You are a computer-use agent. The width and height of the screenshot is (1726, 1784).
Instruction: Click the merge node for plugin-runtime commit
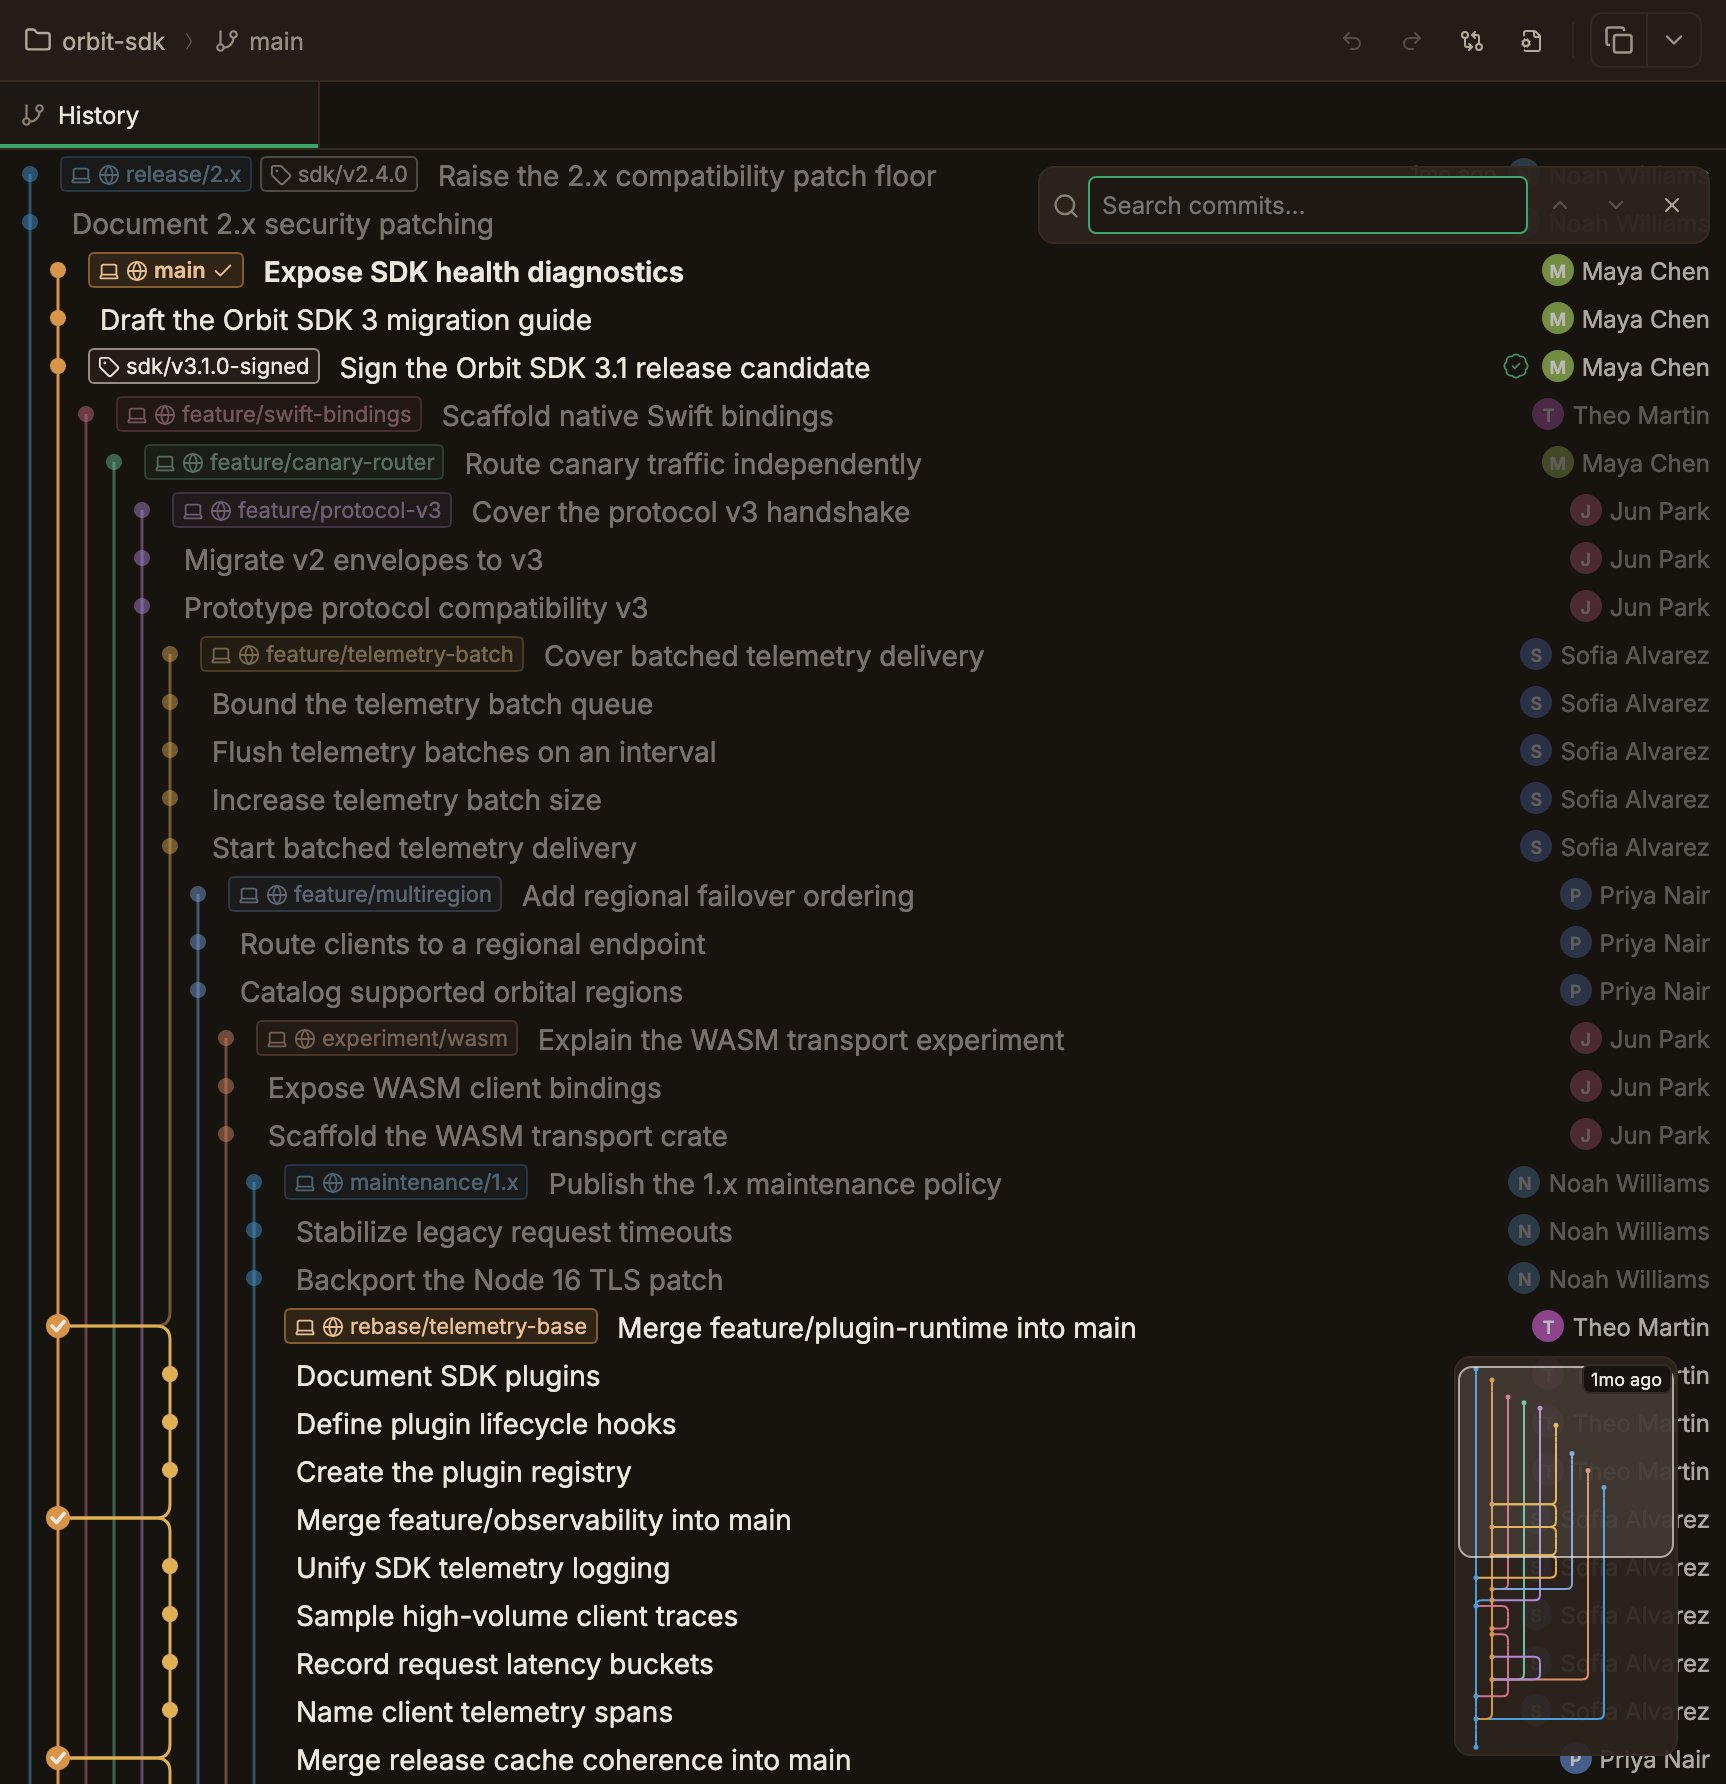pyautogui.click(x=58, y=1326)
